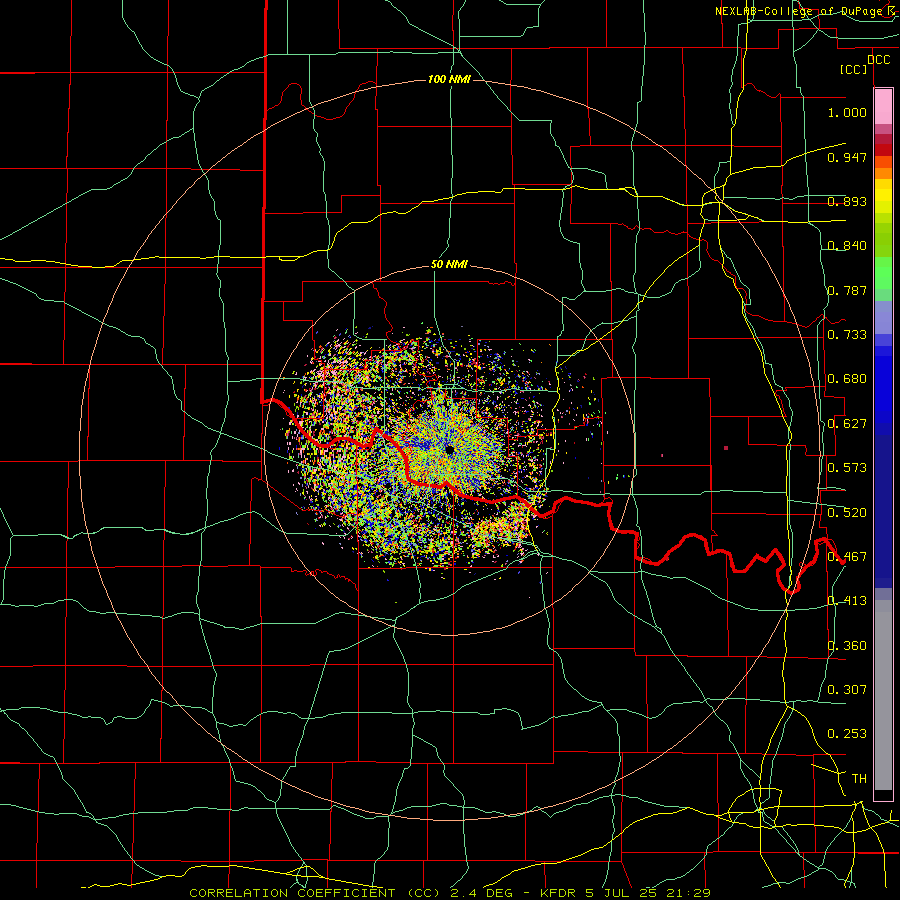Select the 0.253 scale value
Viewport: 900px width, 900px height.
click(847, 734)
